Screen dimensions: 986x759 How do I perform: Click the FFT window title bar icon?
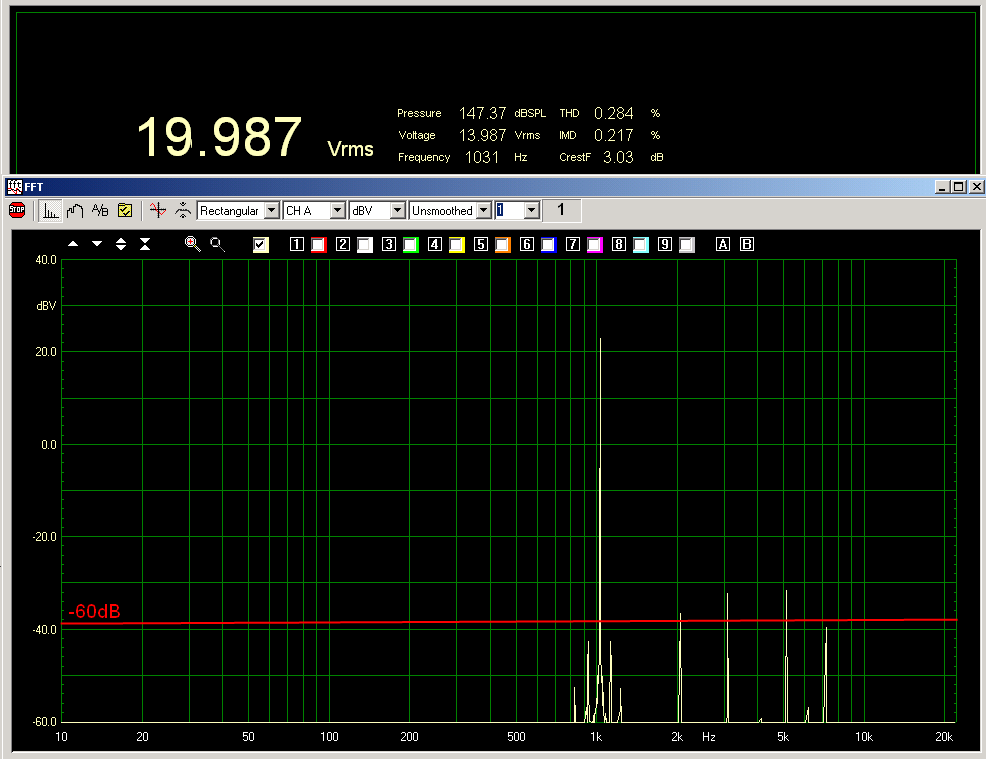click(x=14, y=187)
